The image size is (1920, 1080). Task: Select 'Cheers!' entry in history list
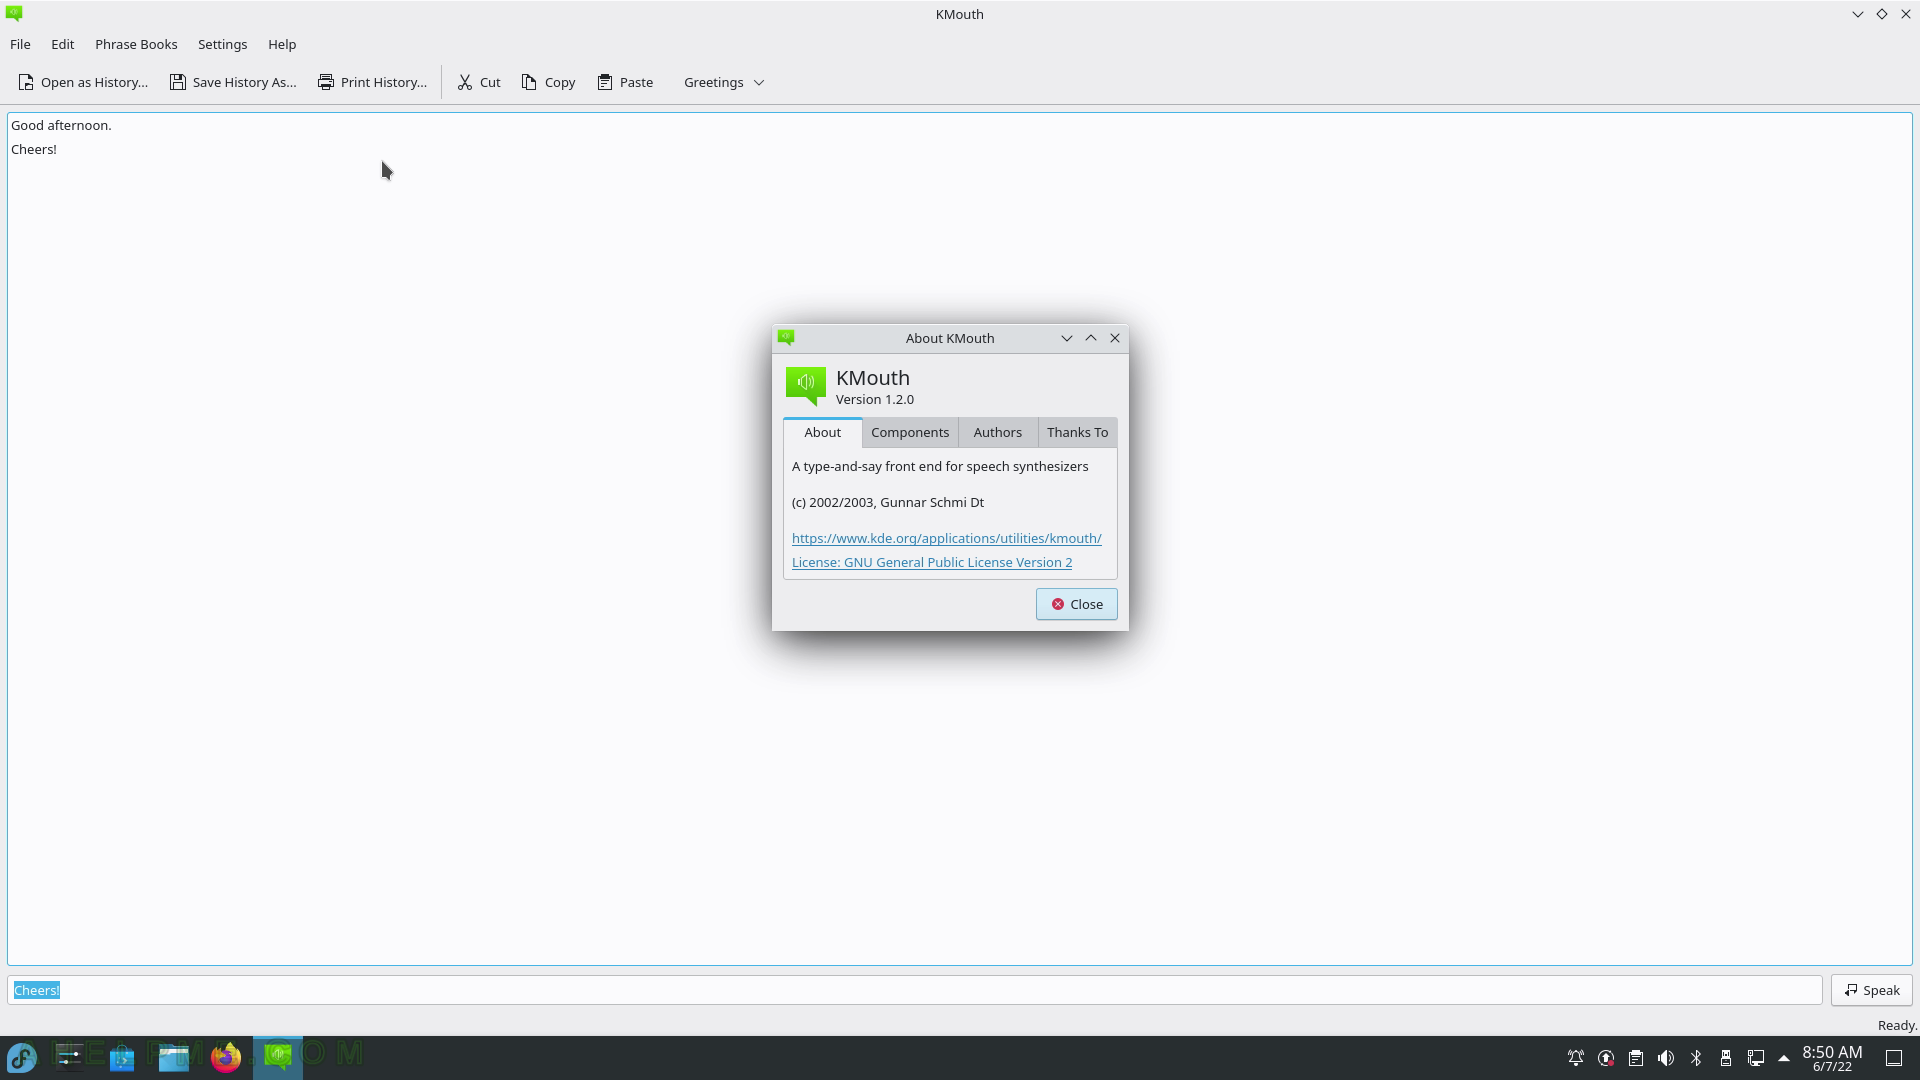pos(34,149)
